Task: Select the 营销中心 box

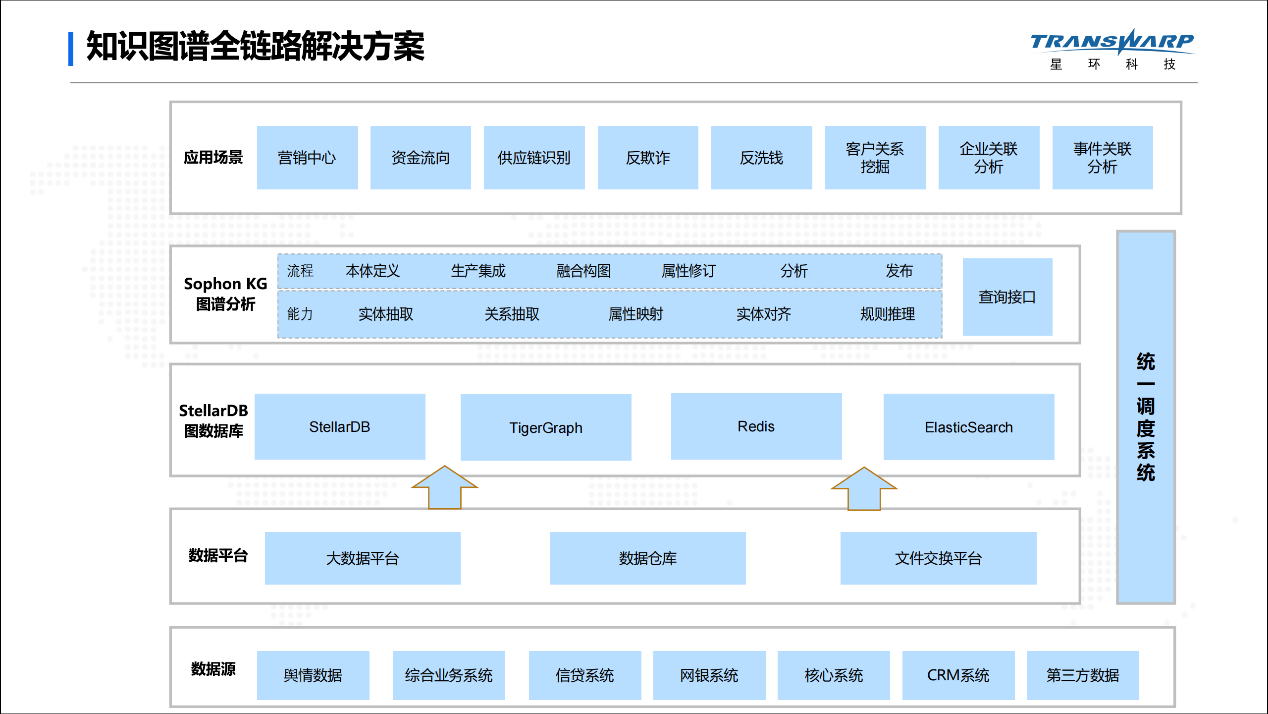Action: pos(307,157)
